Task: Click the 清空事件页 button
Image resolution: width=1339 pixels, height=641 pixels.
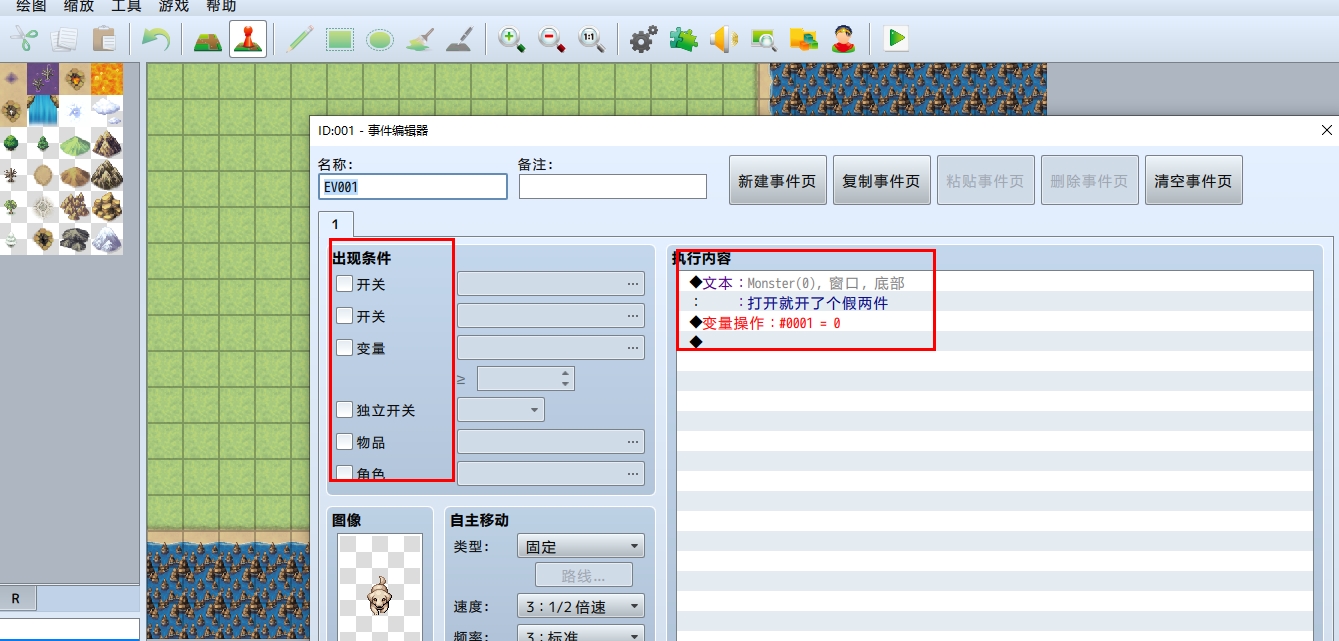Action: click(1193, 181)
